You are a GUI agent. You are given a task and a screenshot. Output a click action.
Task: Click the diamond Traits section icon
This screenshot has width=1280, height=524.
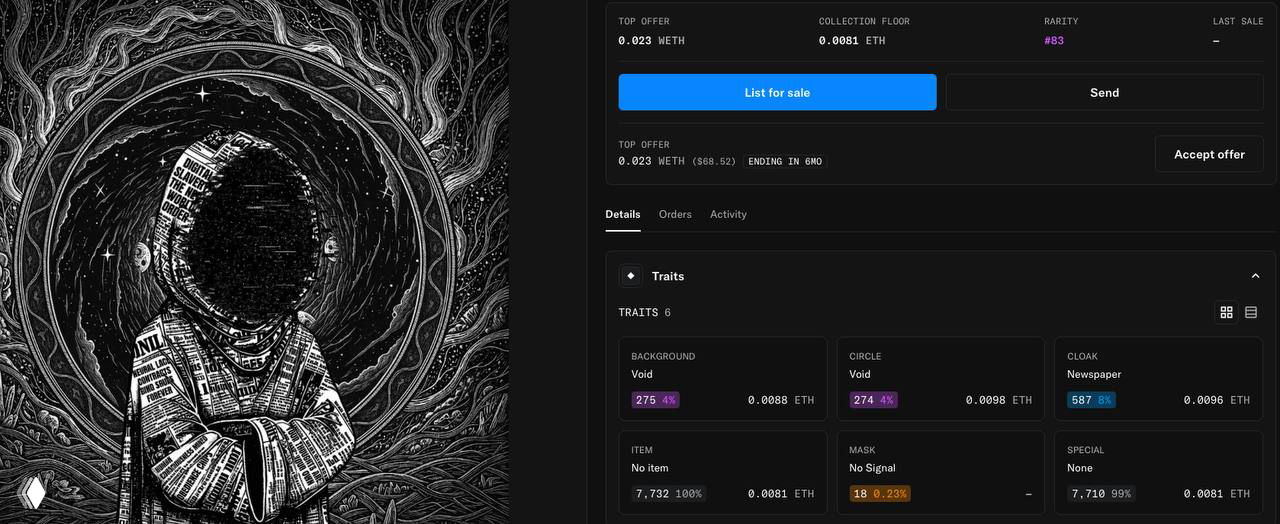pos(630,276)
